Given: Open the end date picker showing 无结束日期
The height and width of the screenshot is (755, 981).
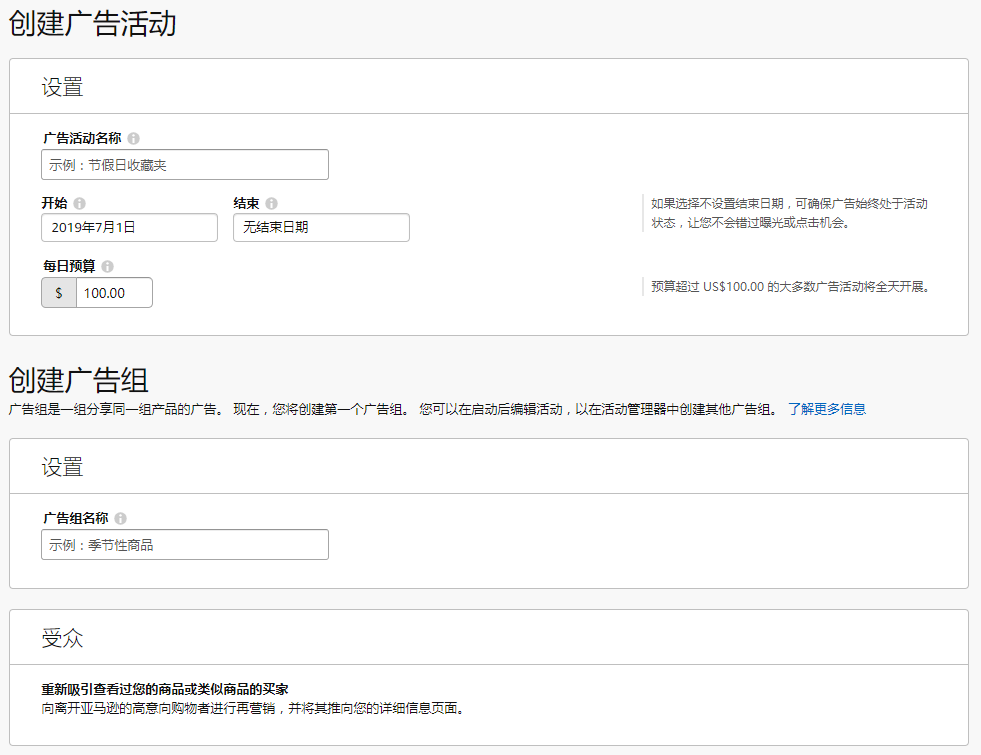Looking at the screenshot, I should tap(321, 228).
